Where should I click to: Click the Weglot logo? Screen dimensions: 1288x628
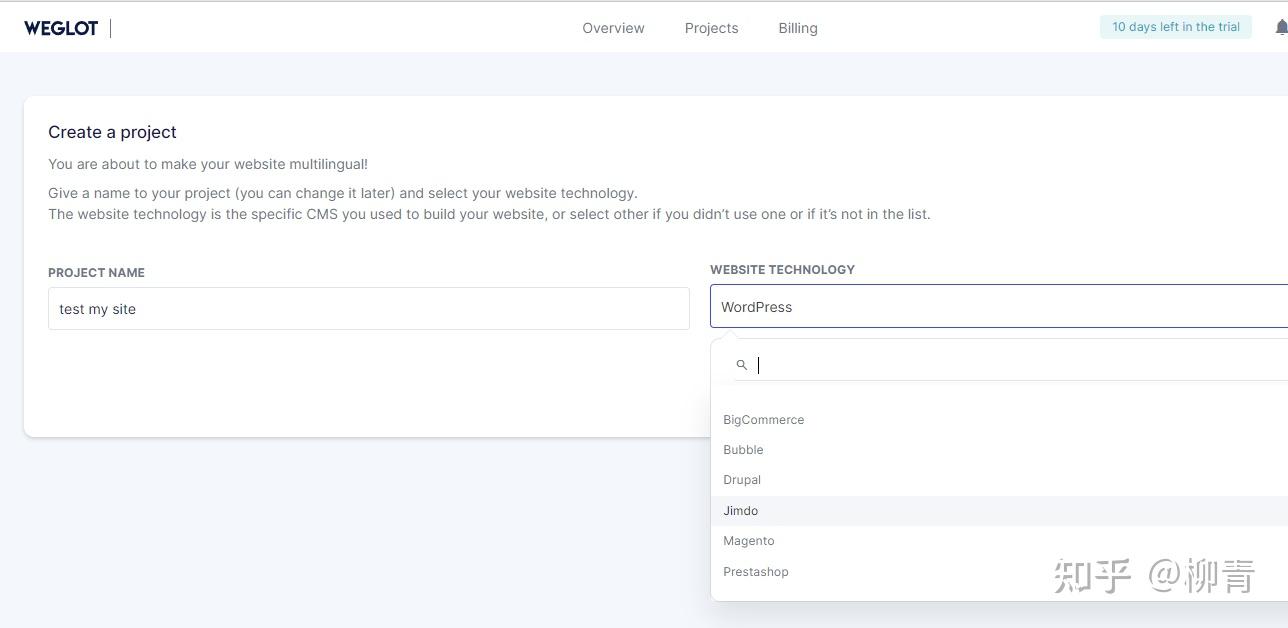[x=61, y=28]
